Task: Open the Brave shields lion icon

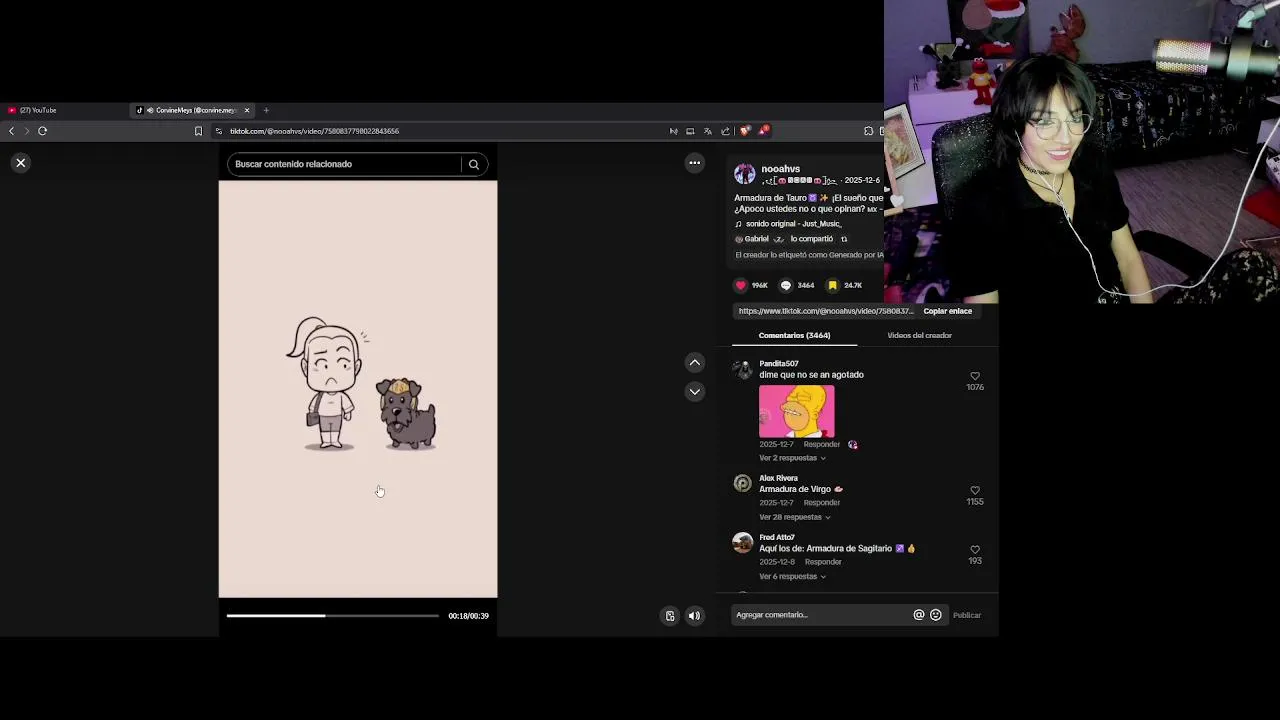Action: click(x=744, y=131)
